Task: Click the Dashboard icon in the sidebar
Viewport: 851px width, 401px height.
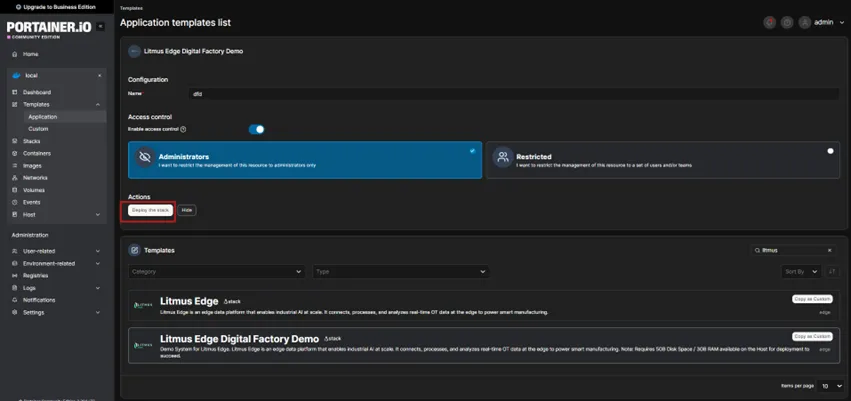Action: click(15, 92)
